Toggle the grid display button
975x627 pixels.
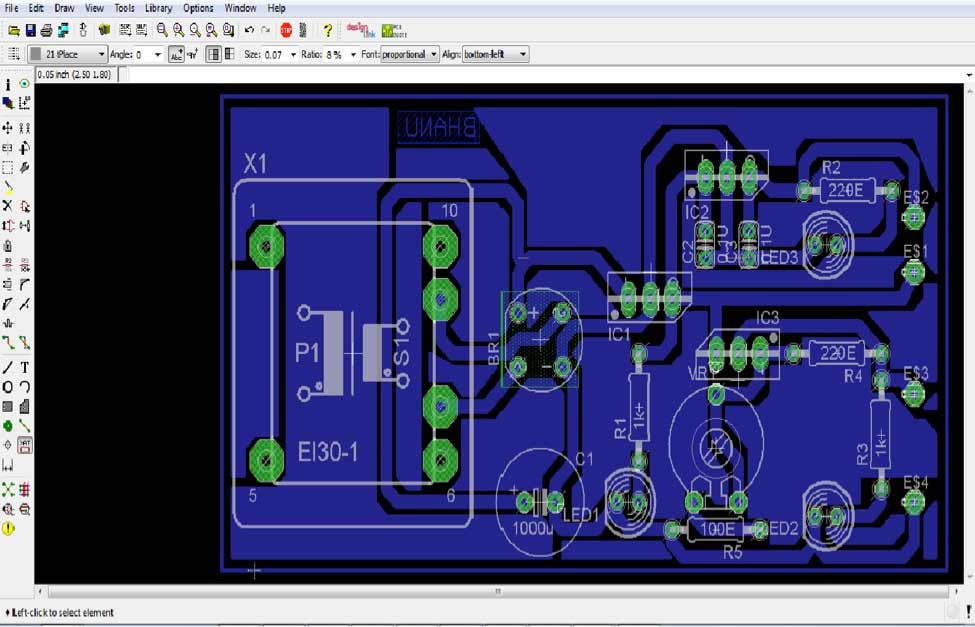(213, 54)
